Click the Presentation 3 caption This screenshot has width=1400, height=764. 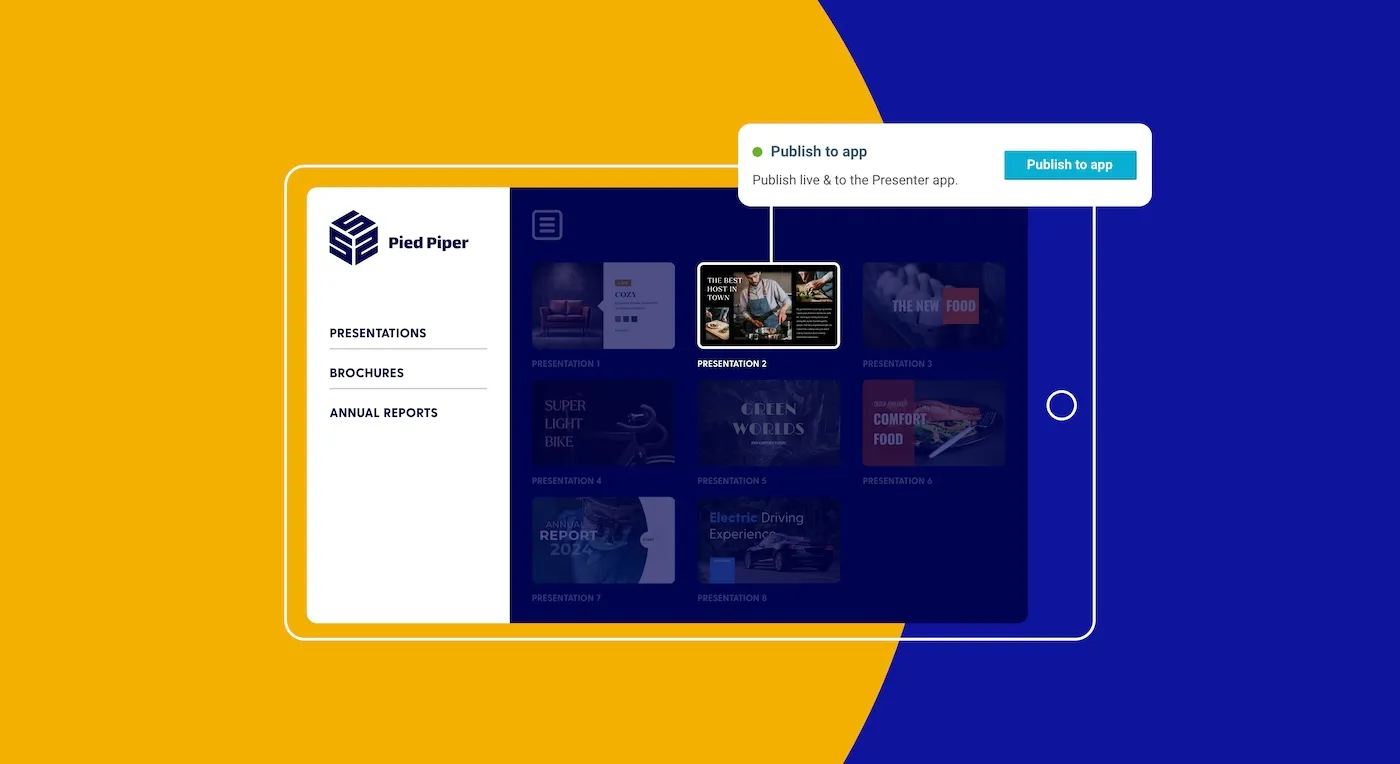coord(897,364)
